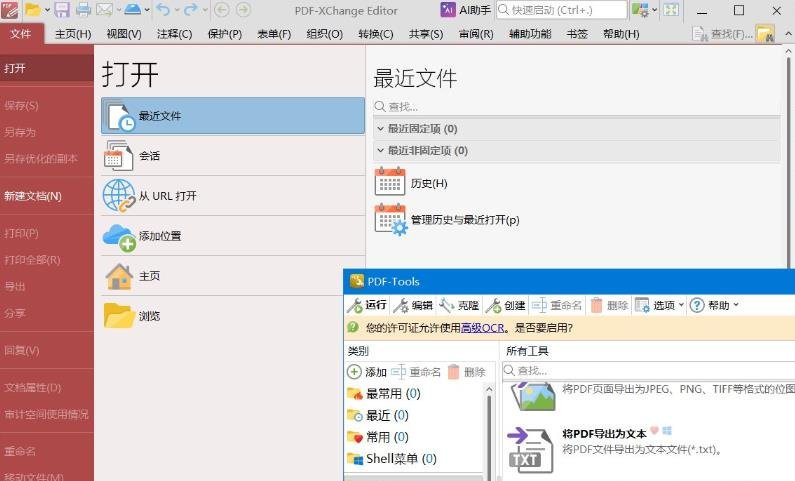Open the 帮助 help dropdown in PDF-Tools

(714, 305)
